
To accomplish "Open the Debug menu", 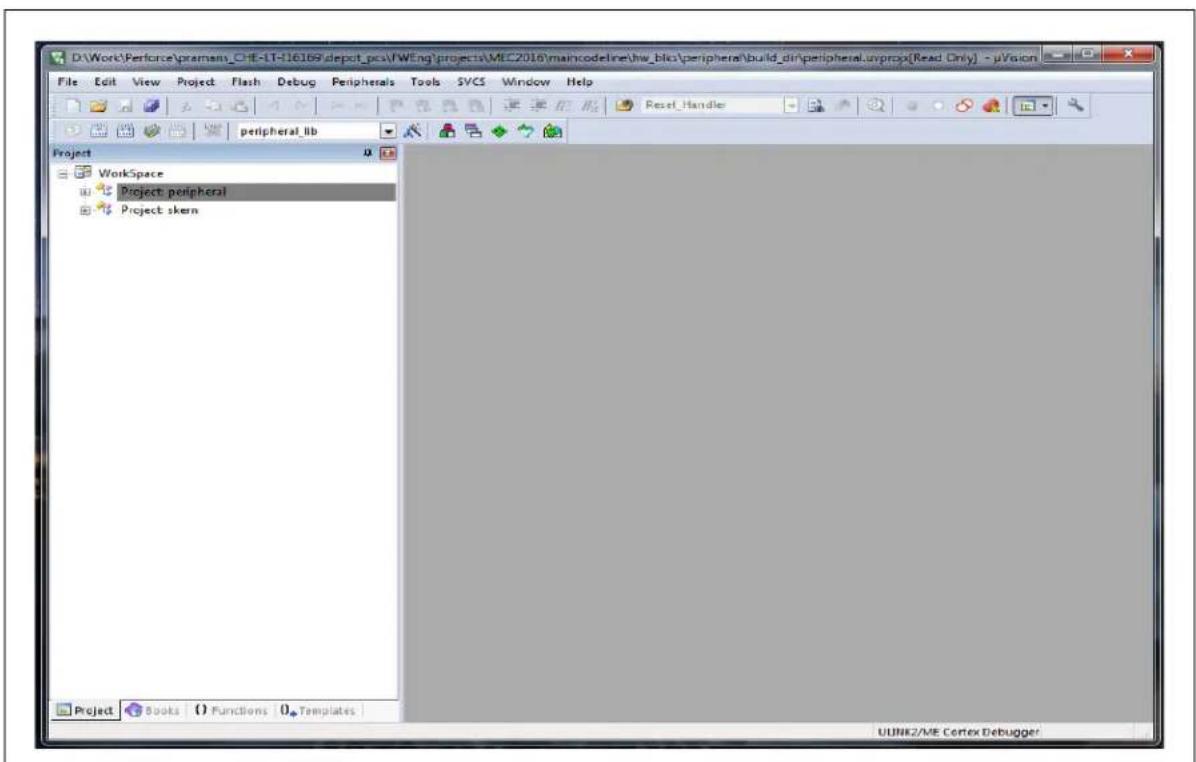I will tap(296, 82).
